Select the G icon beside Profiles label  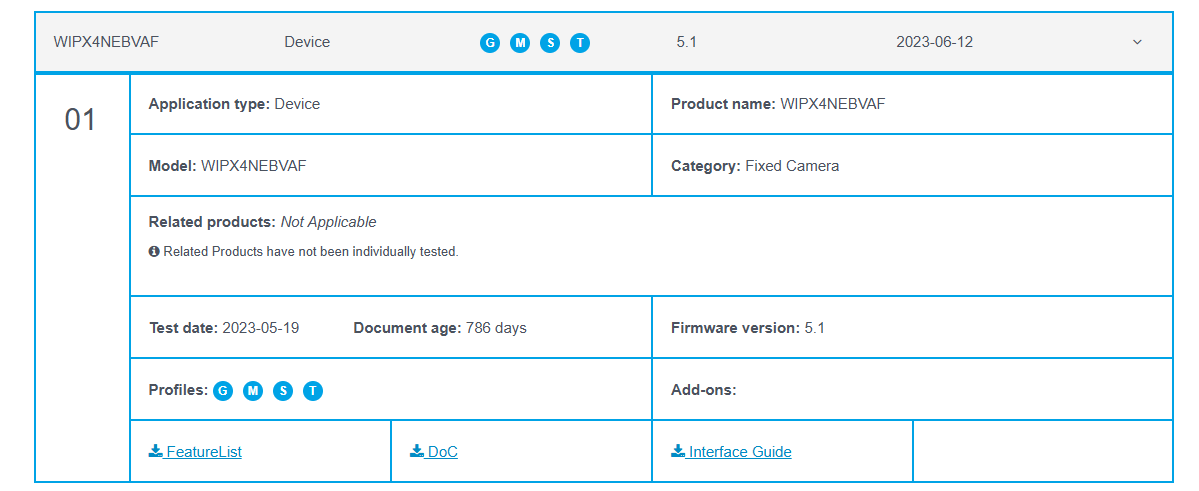click(223, 390)
